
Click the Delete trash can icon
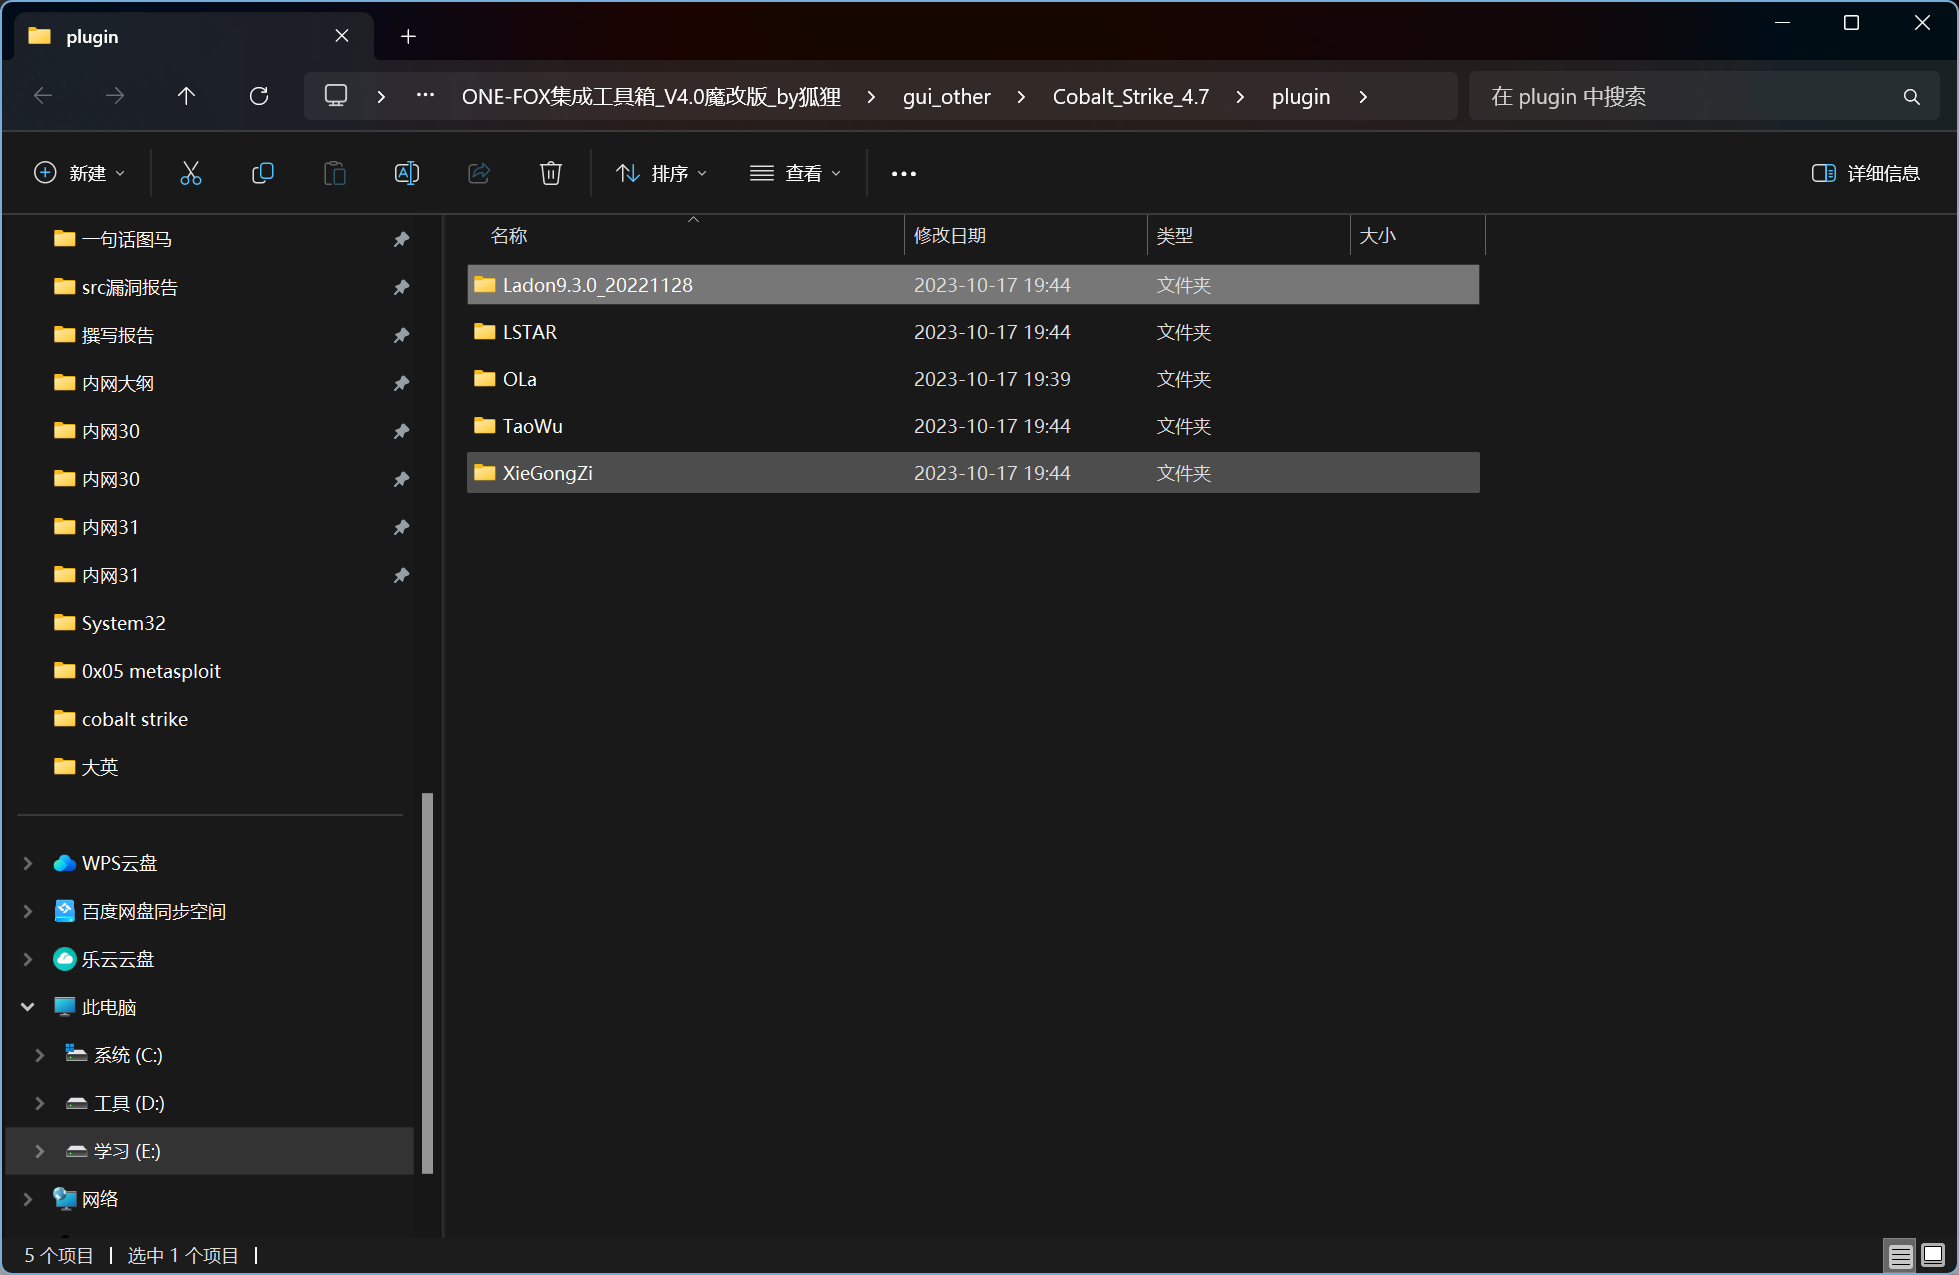pyautogui.click(x=551, y=173)
